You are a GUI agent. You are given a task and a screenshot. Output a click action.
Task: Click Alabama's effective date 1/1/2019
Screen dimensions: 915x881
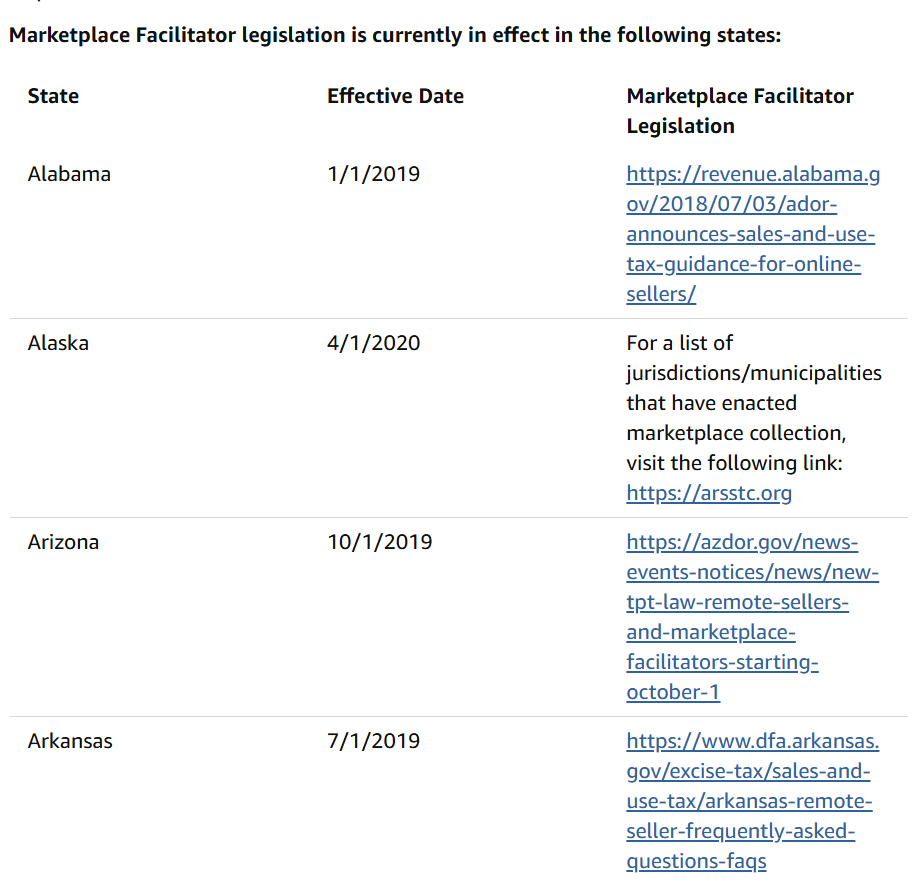pos(373,174)
